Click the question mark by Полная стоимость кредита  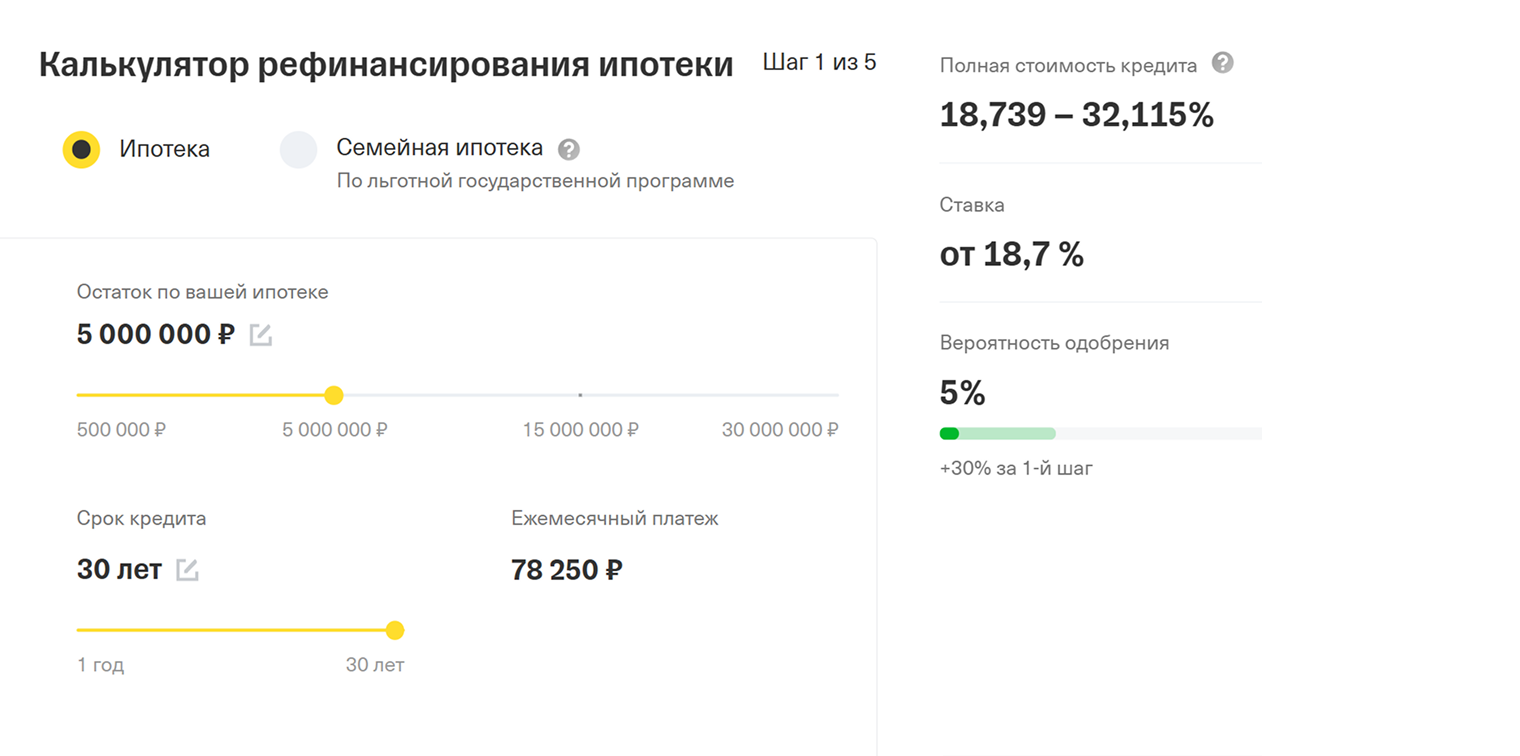1222,64
